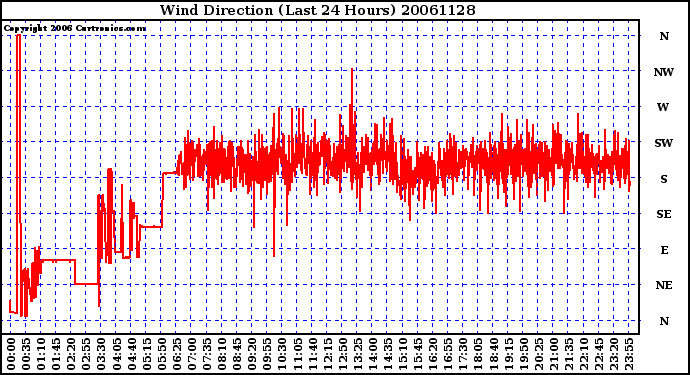The height and width of the screenshot is (375, 690).
Task: Select the '11:05' time label
Action: pos(297,355)
